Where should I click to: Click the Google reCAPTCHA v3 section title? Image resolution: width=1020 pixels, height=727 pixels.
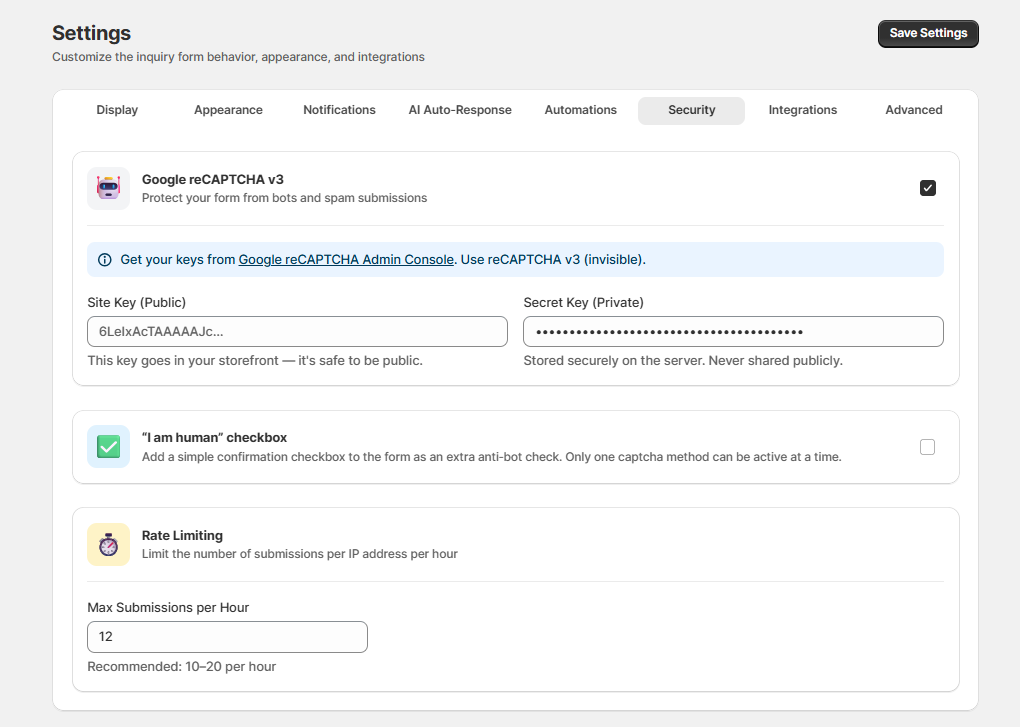click(212, 180)
